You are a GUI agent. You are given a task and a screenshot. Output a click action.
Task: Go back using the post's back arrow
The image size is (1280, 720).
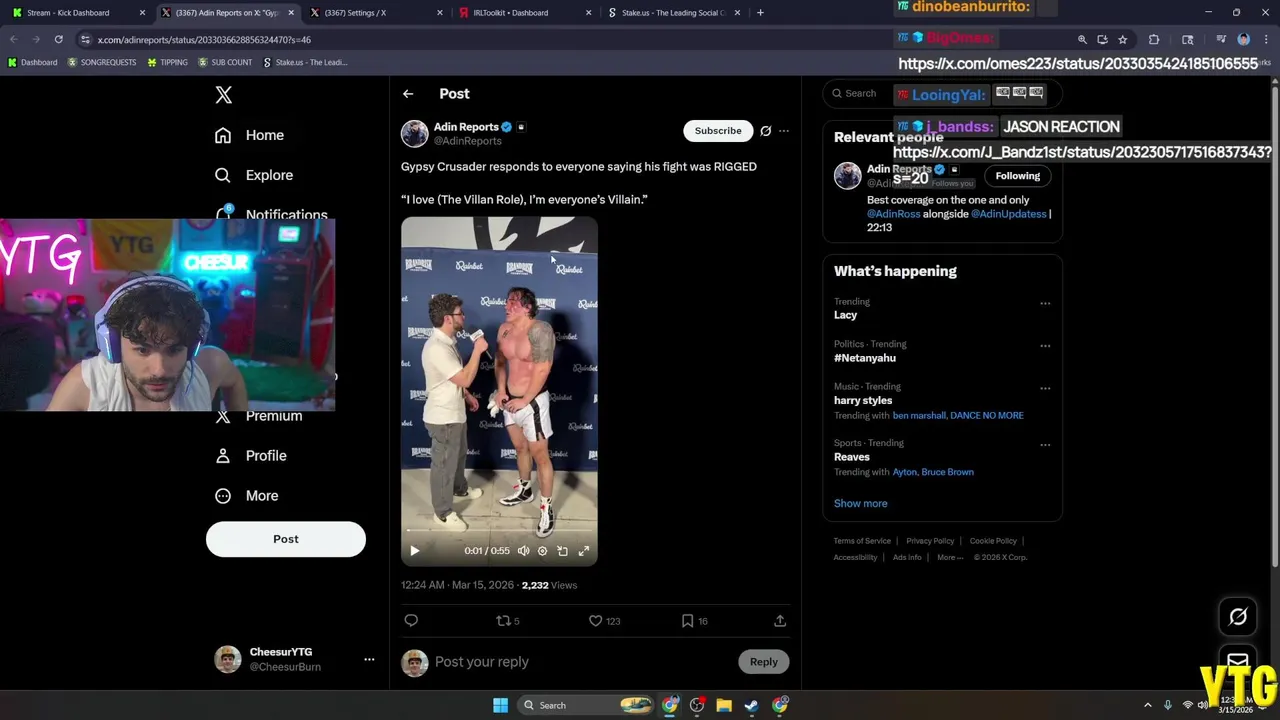[x=408, y=94]
